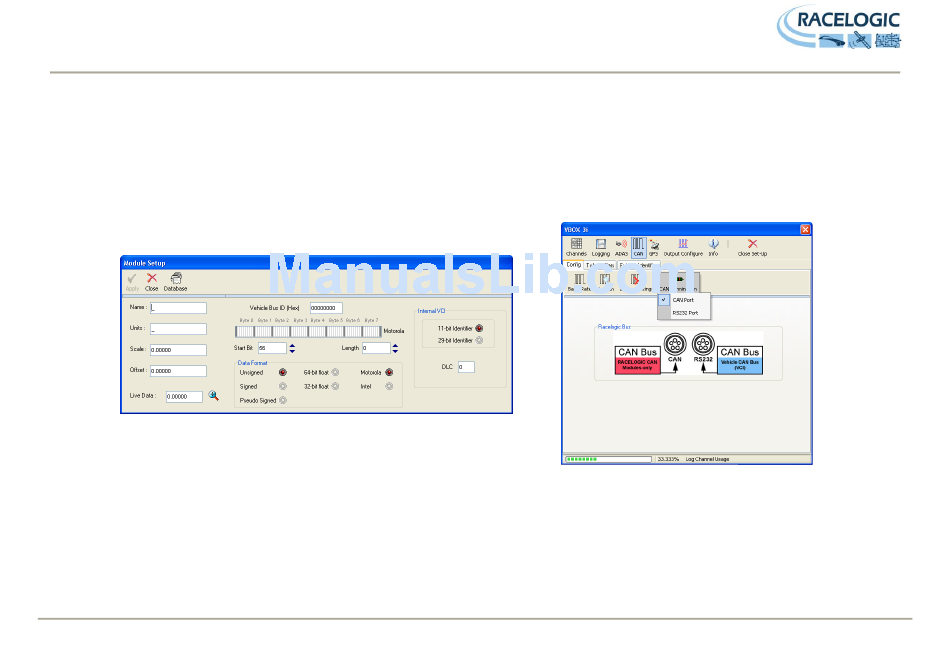Image resolution: width=950 pixels, height=655 pixels.
Task: Open the GPS settings icon
Action: [653, 246]
